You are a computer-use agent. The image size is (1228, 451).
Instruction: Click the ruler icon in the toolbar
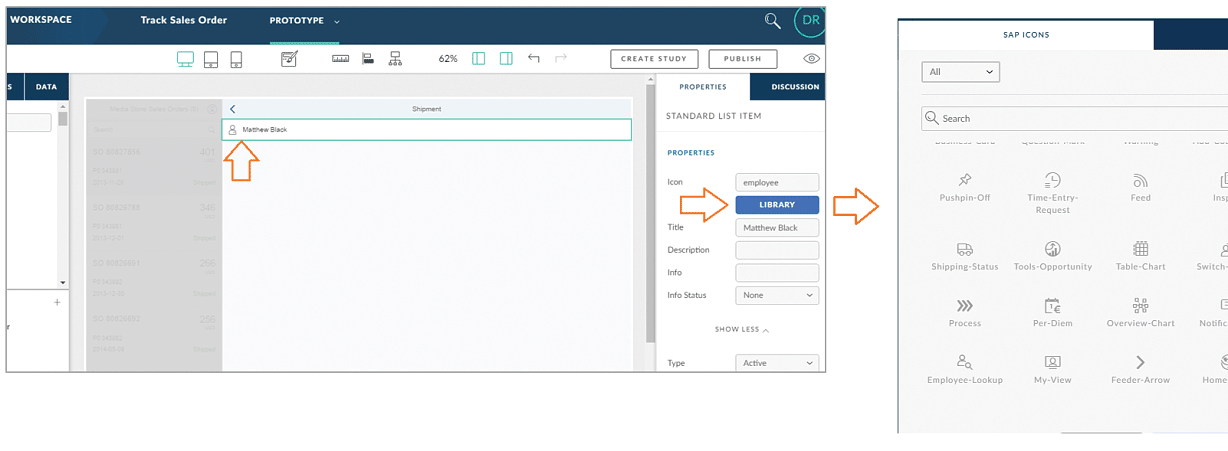[x=341, y=59]
